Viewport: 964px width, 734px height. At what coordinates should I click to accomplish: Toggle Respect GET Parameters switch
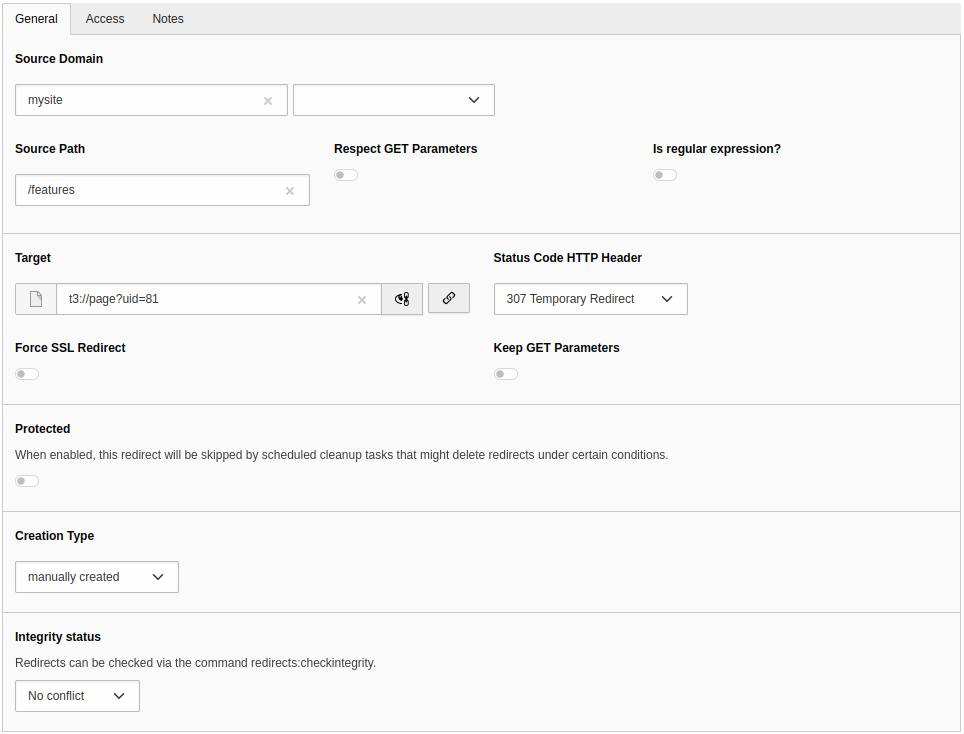(346, 175)
